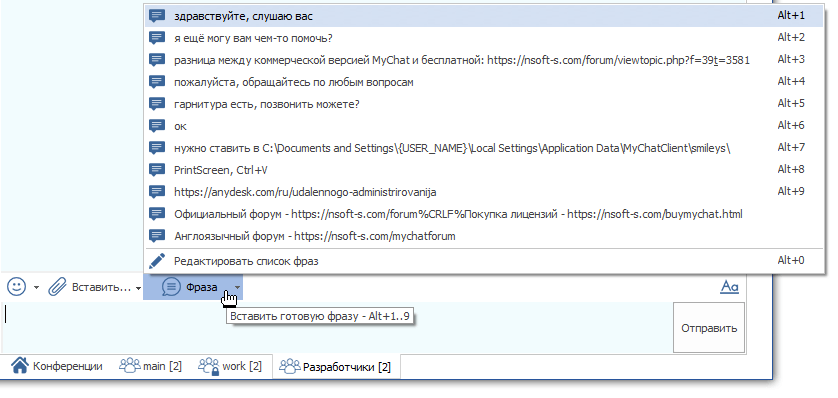The image size is (838, 398).
Task: Open the smiley emoticon picker
Action: [x=16, y=287]
